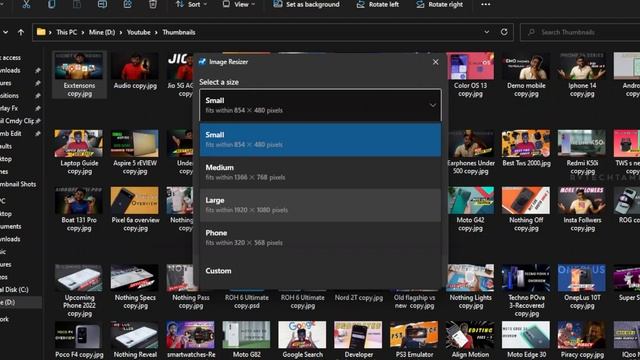Click the Cut scissors icon in toolbar

tap(26, 4)
